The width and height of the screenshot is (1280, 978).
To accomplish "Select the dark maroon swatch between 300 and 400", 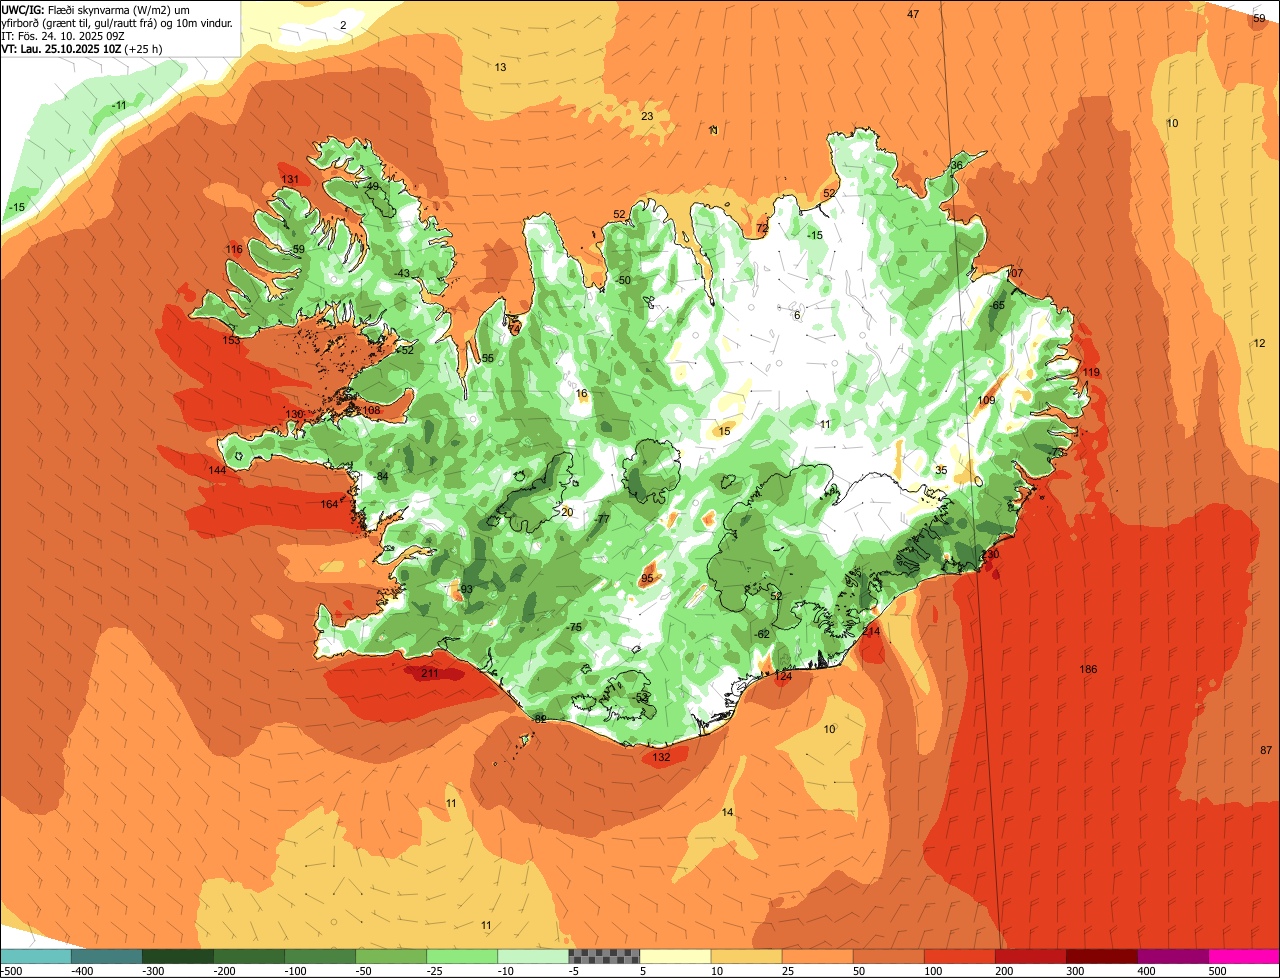I will point(1100,956).
